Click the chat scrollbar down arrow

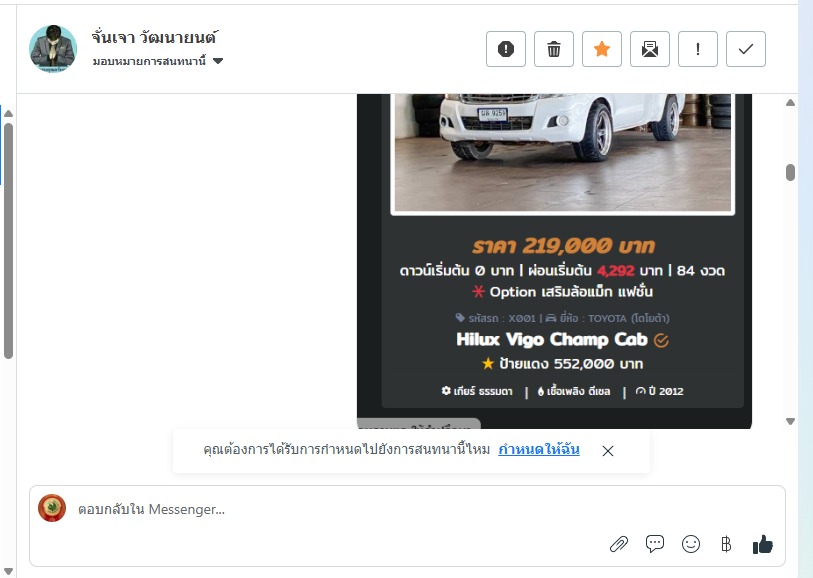point(790,421)
